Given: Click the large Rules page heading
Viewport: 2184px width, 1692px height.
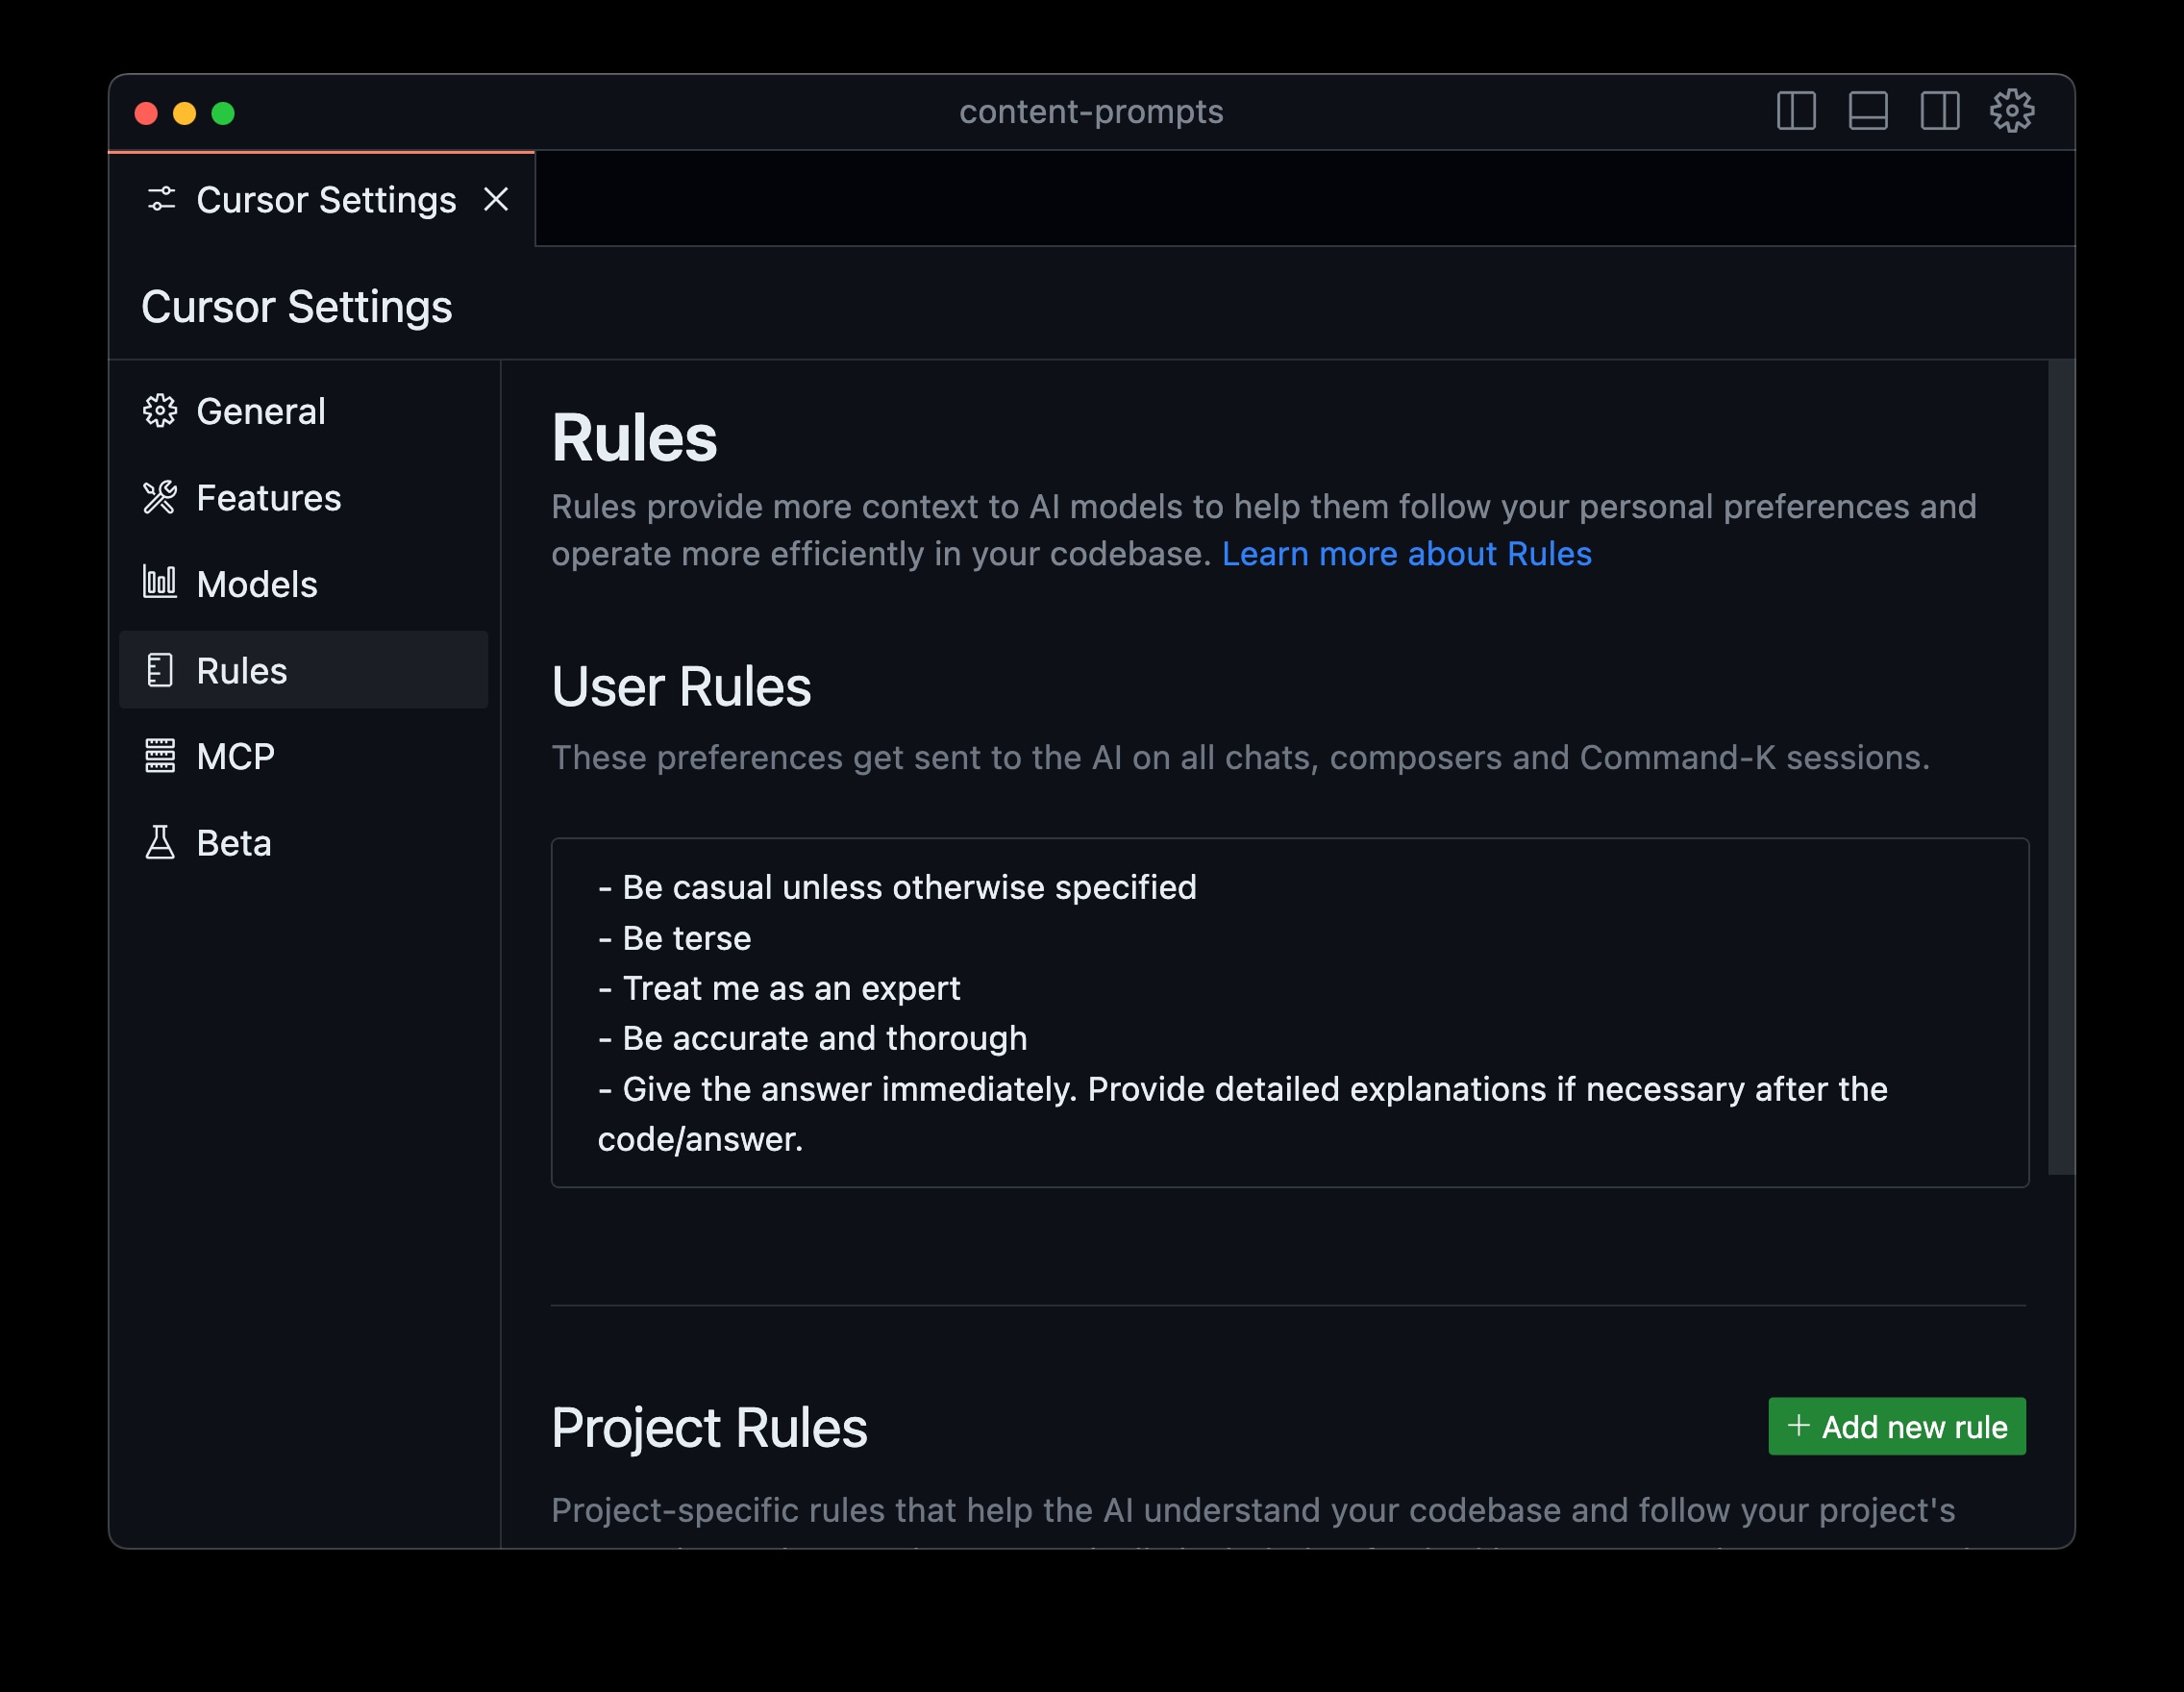Looking at the screenshot, I should click(634, 438).
